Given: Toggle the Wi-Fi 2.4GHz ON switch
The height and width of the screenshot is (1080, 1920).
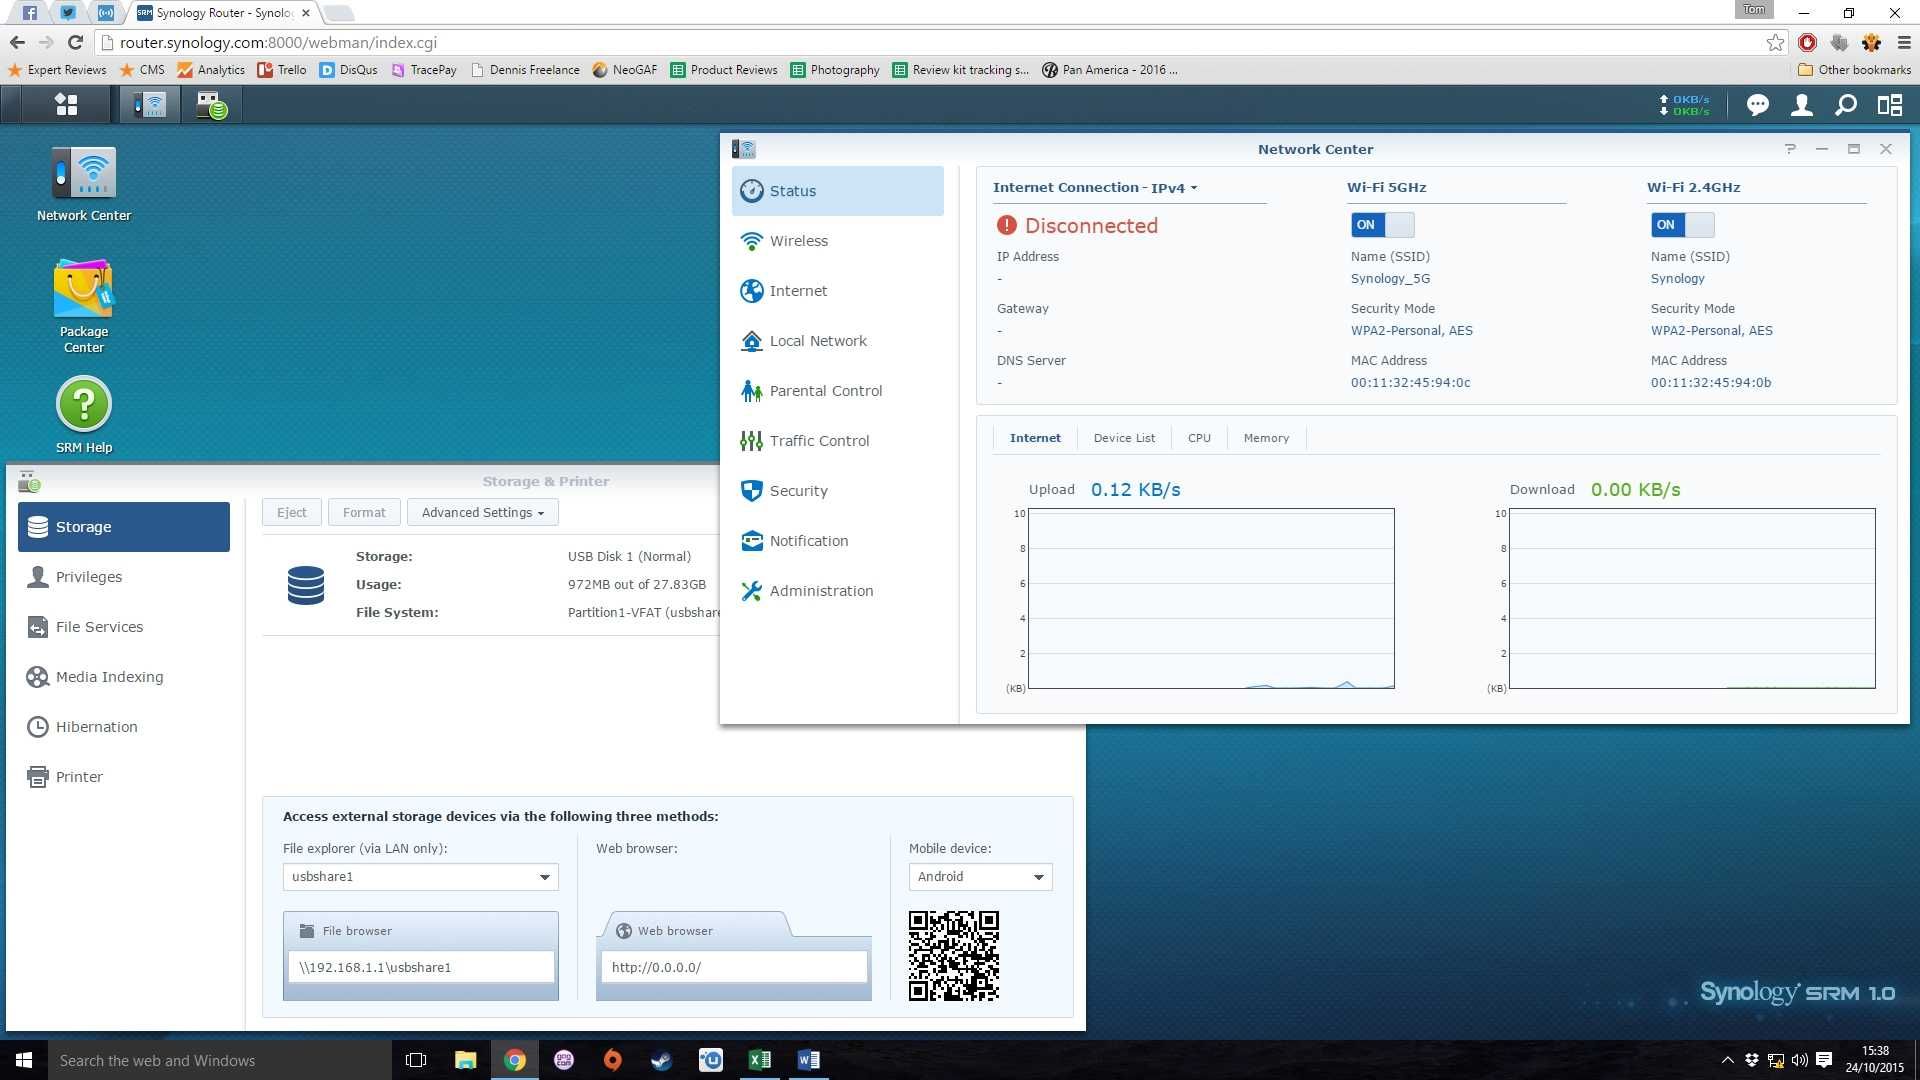Looking at the screenshot, I should [1682, 225].
